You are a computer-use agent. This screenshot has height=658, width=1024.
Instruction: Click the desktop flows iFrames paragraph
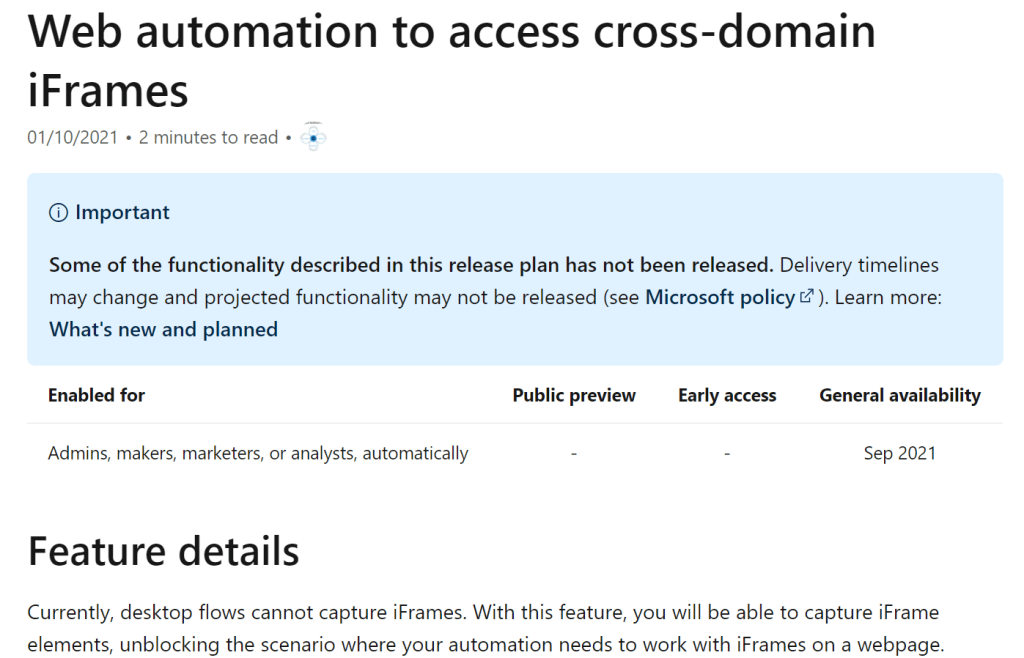point(485,628)
